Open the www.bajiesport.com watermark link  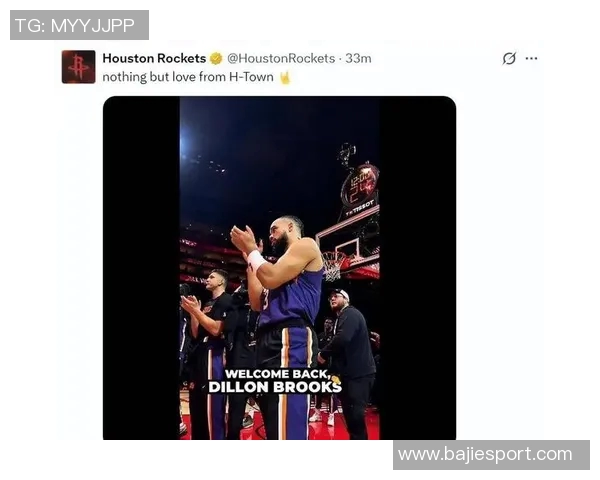(x=491, y=455)
